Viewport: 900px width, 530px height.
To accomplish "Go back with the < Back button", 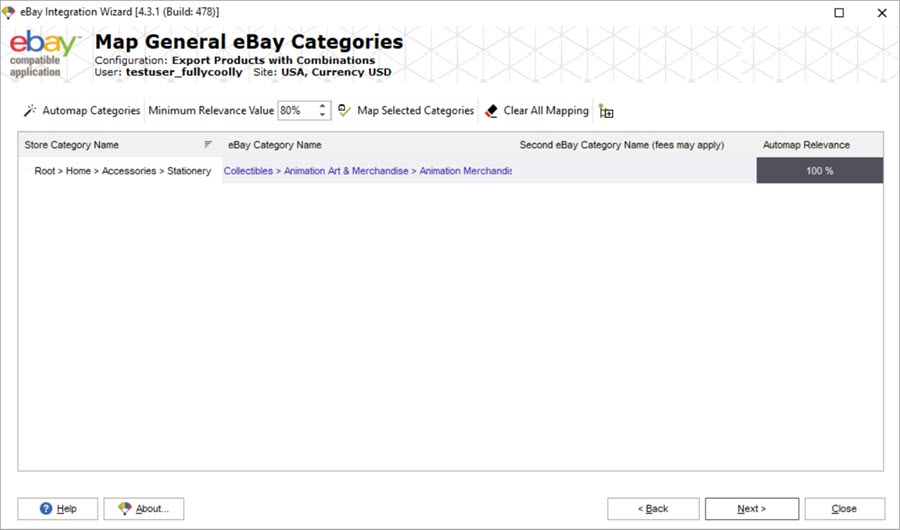I will coord(653,509).
